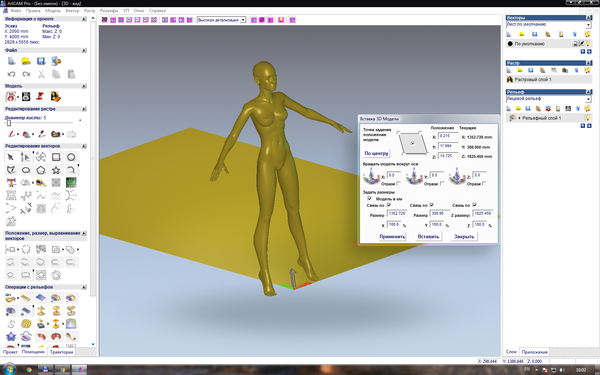This screenshot has width=600, height=375.
Task: Click the redo arrow icon in Файл section
Action: coord(26,74)
